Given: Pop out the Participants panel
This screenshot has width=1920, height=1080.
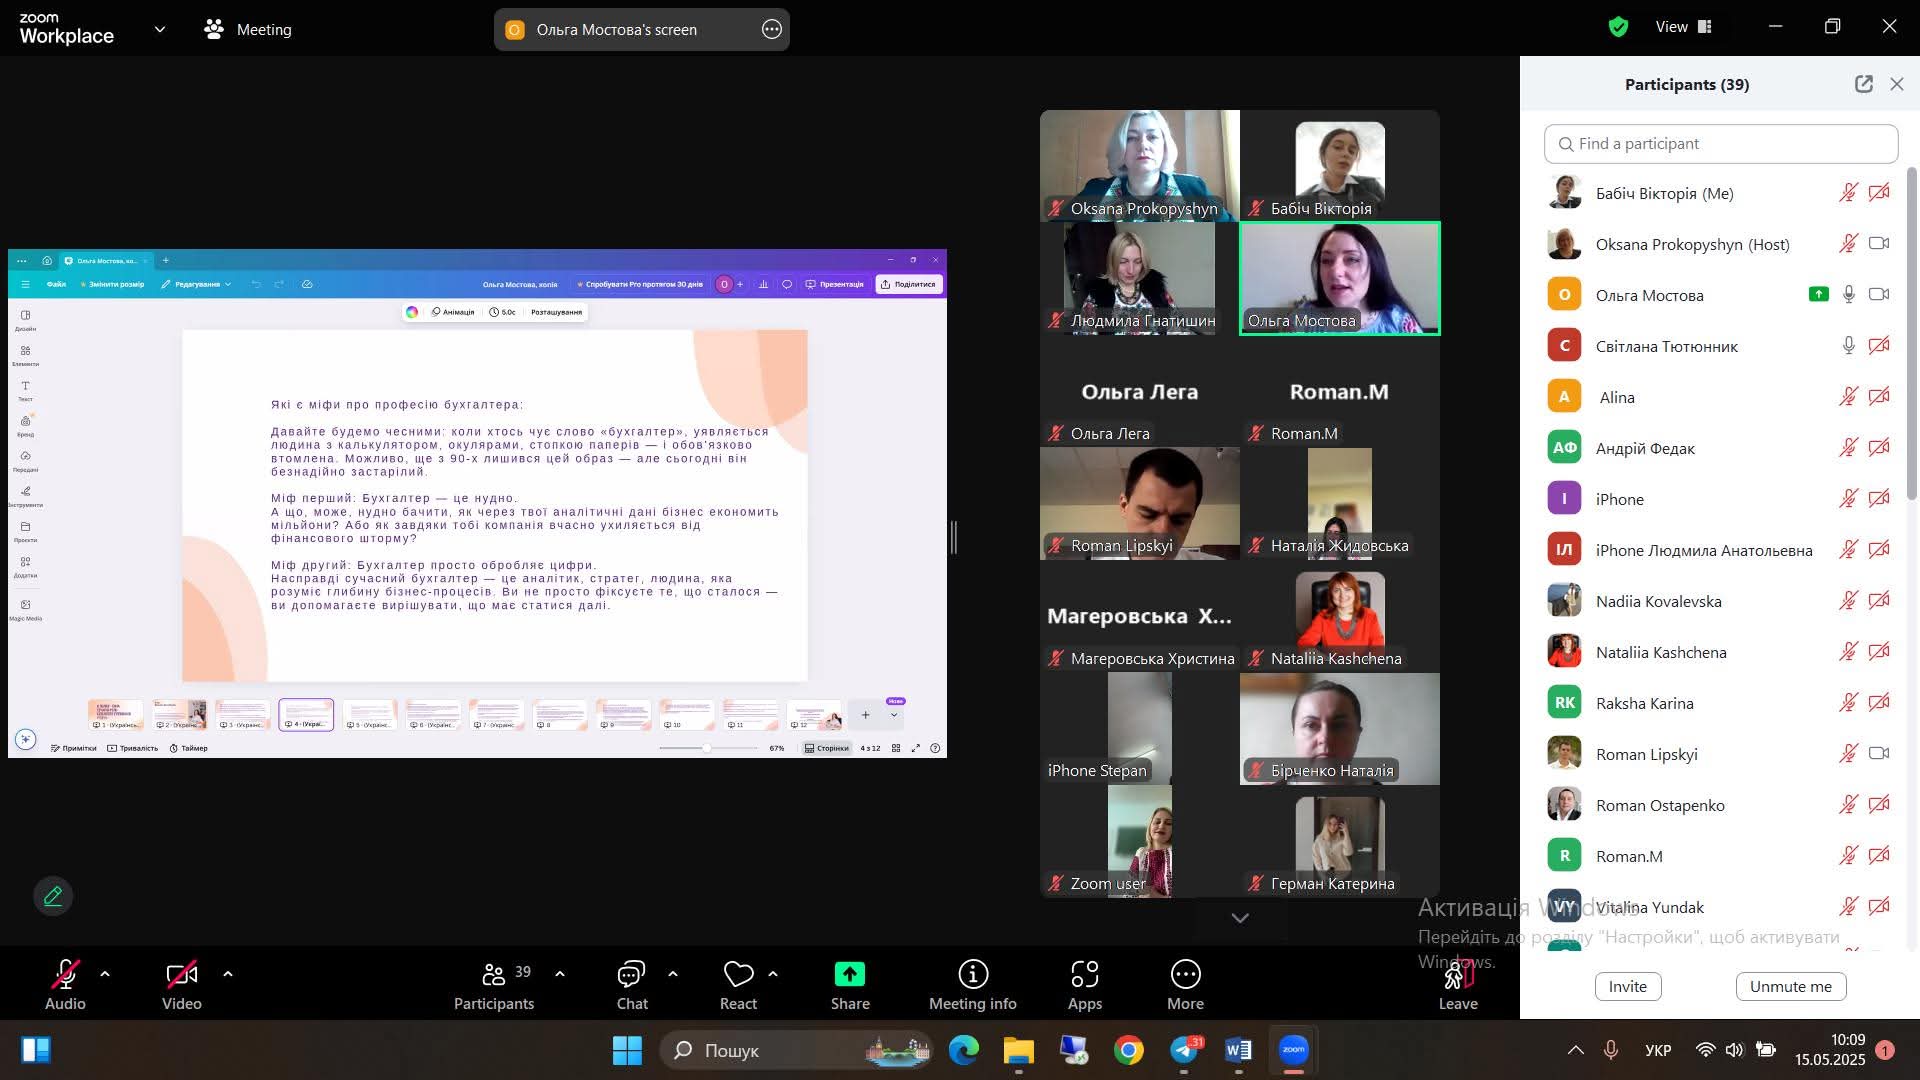Looking at the screenshot, I should (1863, 84).
